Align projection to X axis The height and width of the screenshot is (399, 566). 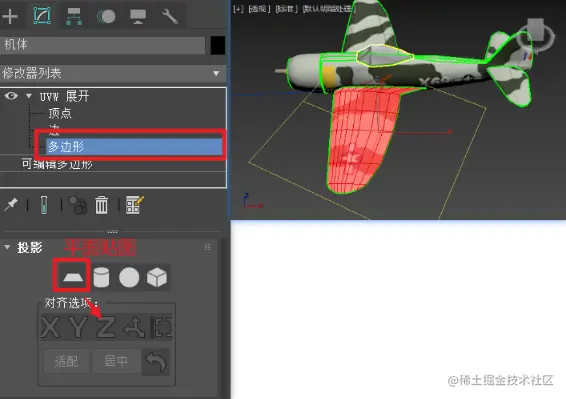(x=51, y=328)
